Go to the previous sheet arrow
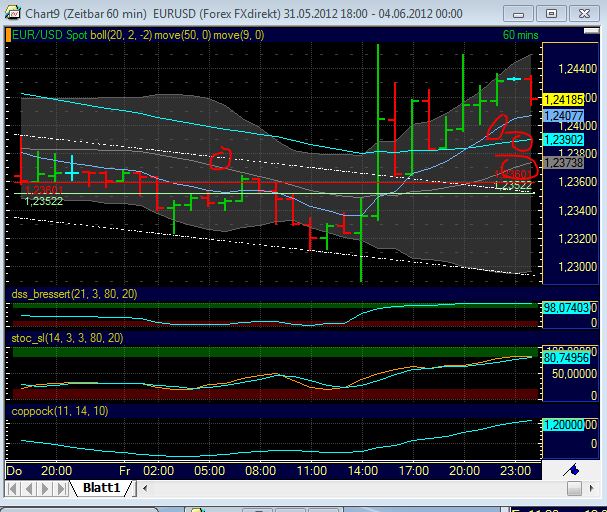607x512 pixels. click(28, 488)
